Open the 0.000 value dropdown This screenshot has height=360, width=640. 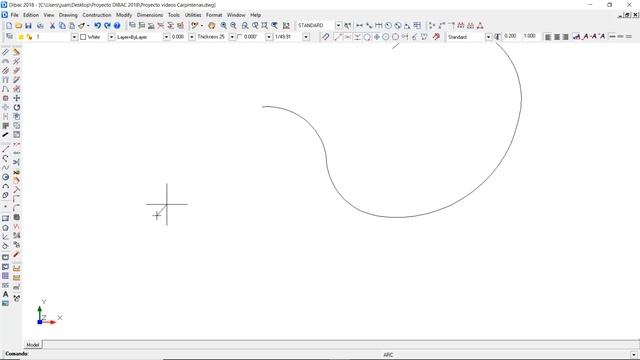click(191, 37)
